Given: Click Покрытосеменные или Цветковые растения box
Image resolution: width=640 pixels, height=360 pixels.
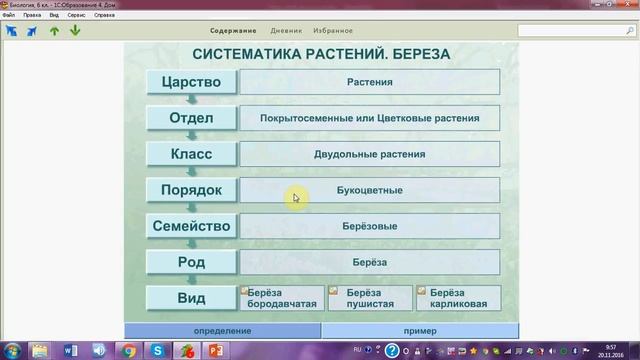Looking at the screenshot, I should [370, 118].
